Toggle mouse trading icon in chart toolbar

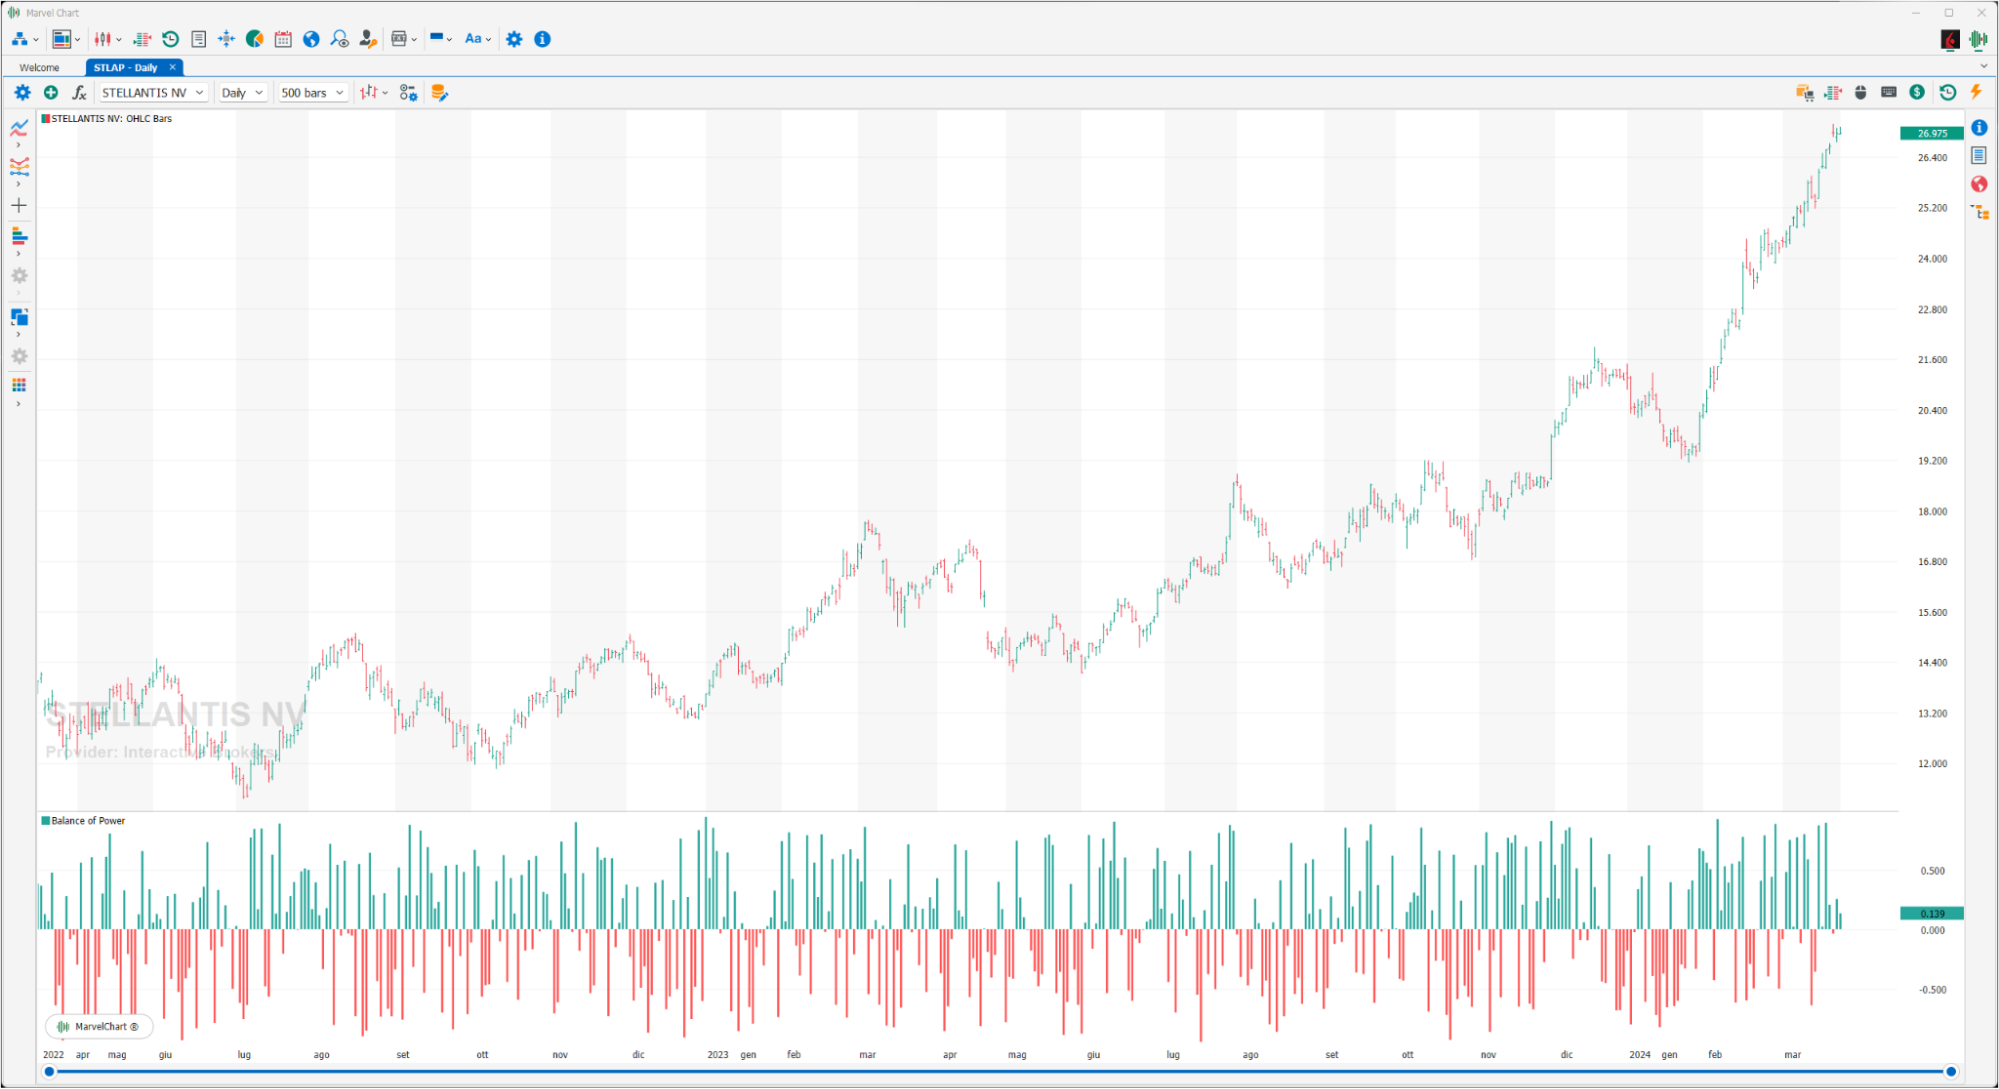1861,92
